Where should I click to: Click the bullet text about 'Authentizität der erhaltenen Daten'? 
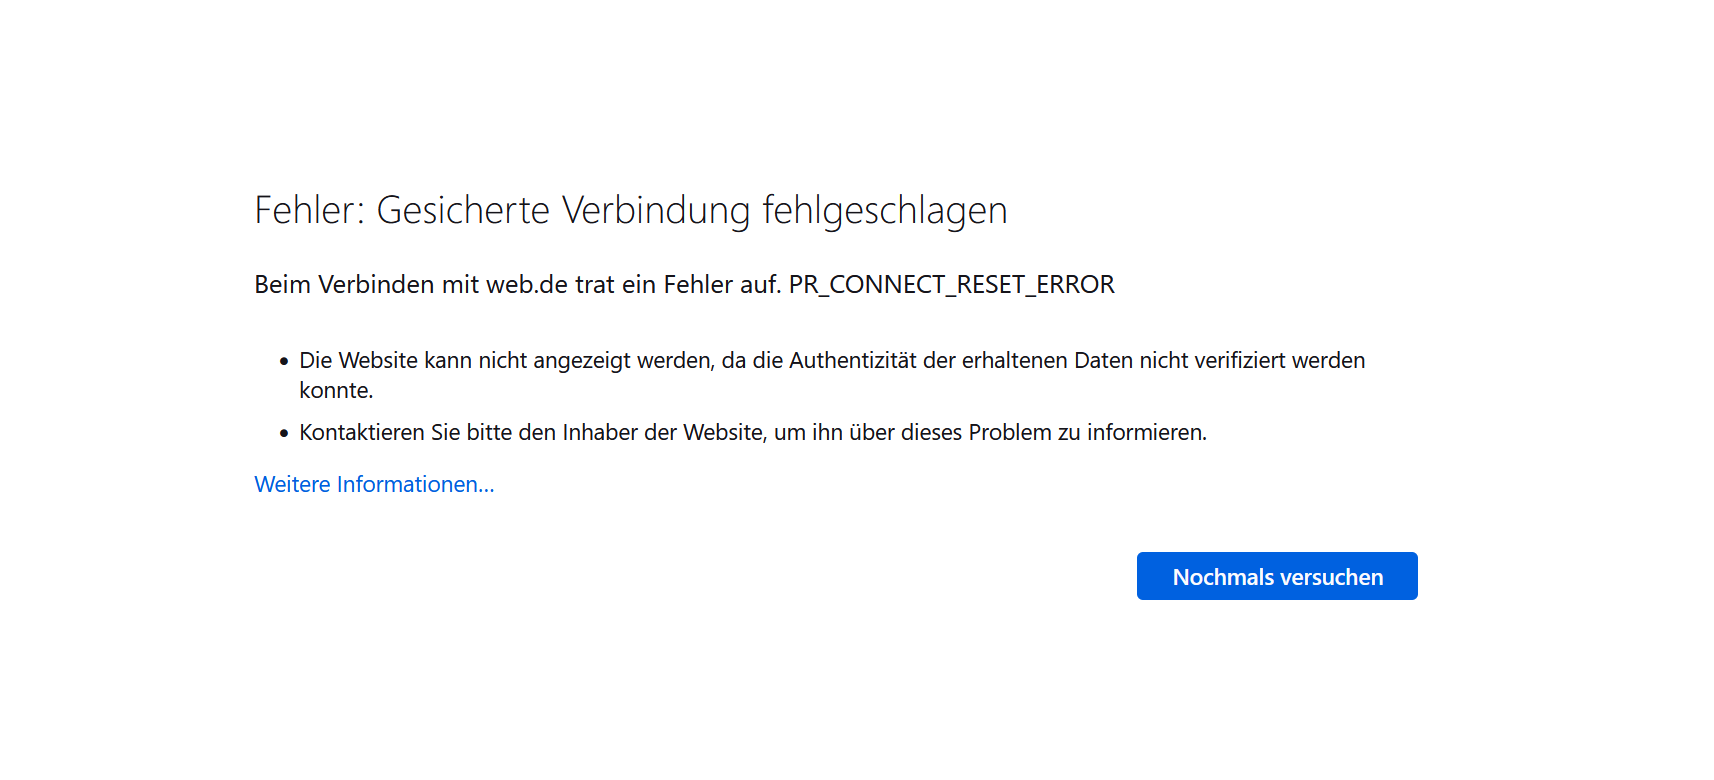pos(832,375)
